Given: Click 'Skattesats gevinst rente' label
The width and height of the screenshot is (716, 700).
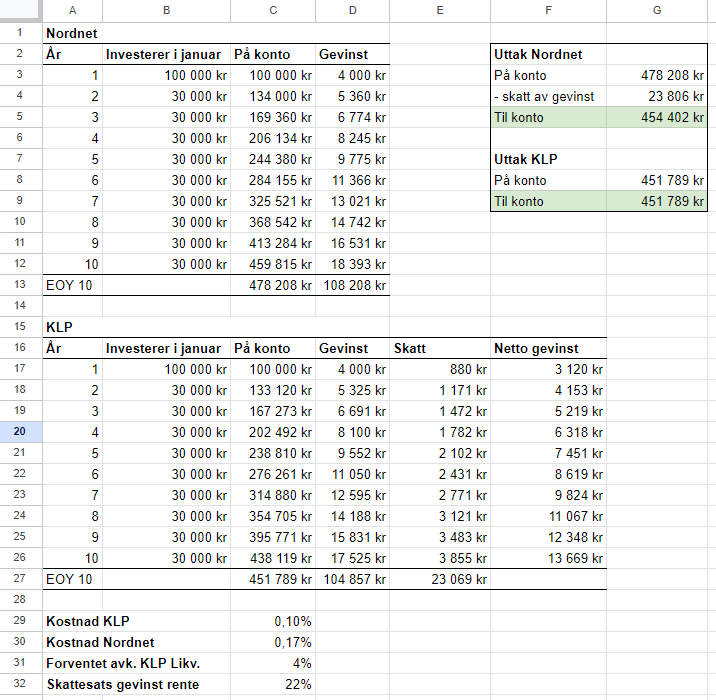Looking at the screenshot, I should click(x=123, y=684).
